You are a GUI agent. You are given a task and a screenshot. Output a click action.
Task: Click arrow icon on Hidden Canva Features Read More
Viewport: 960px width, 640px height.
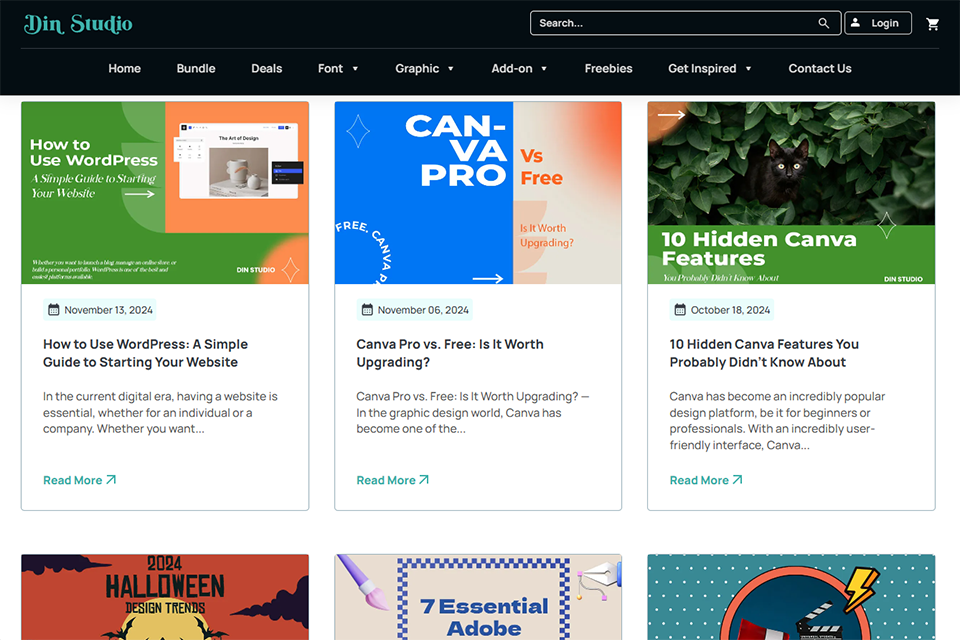click(x=737, y=480)
